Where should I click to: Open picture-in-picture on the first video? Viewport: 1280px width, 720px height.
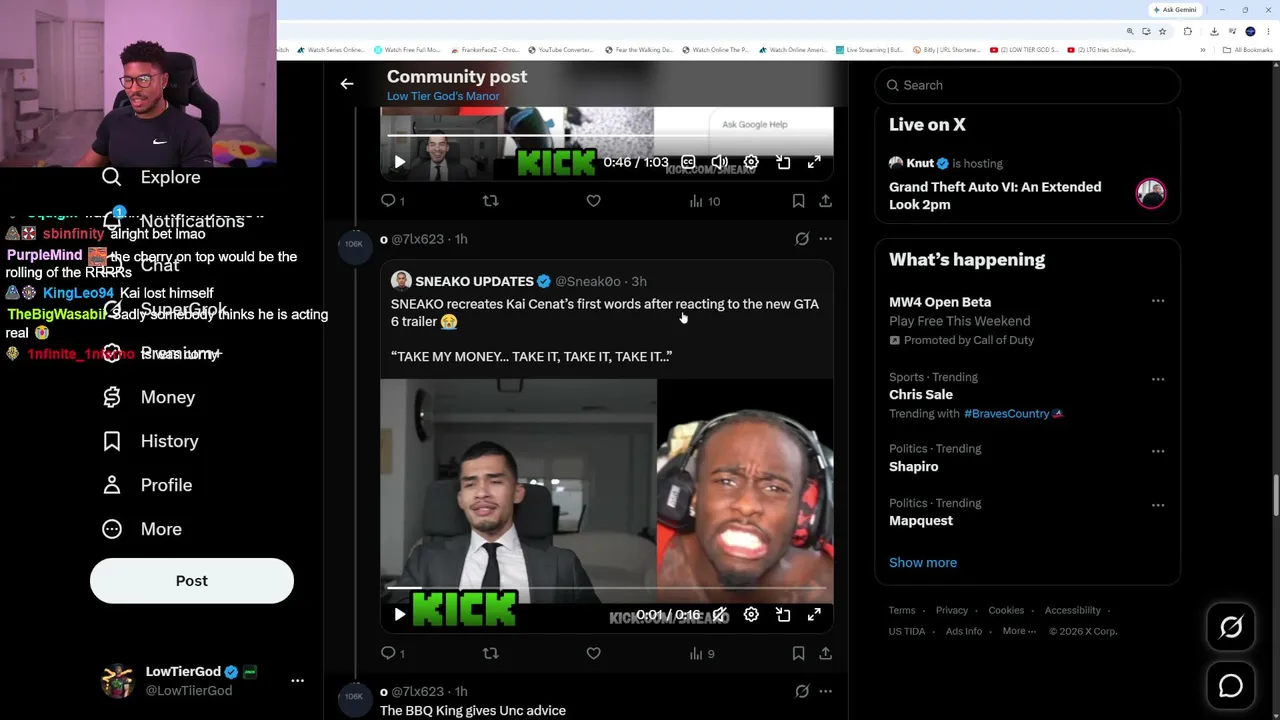[x=783, y=162]
